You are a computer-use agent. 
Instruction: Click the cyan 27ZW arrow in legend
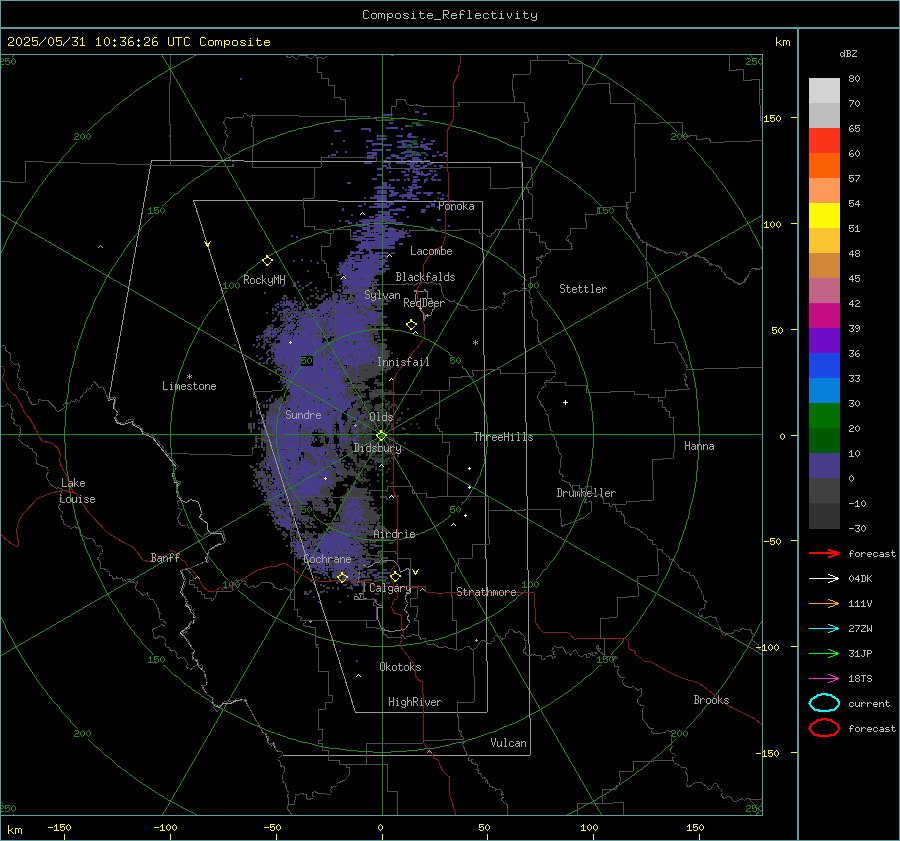[x=824, y=629]
